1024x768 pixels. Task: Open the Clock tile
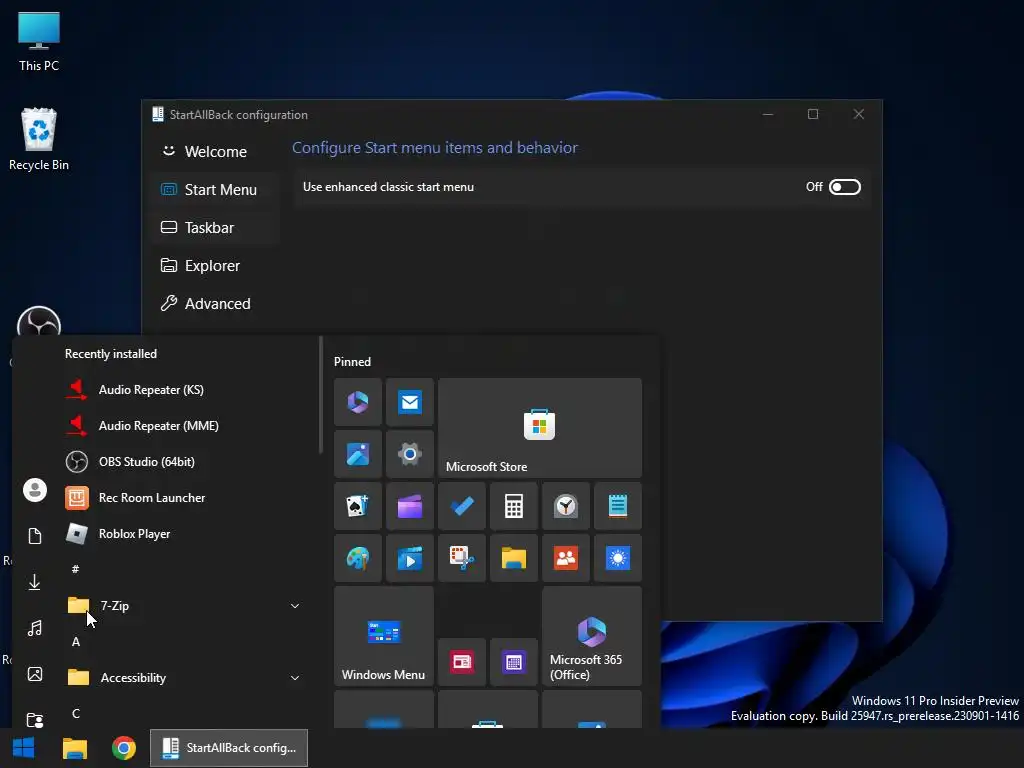566,506
